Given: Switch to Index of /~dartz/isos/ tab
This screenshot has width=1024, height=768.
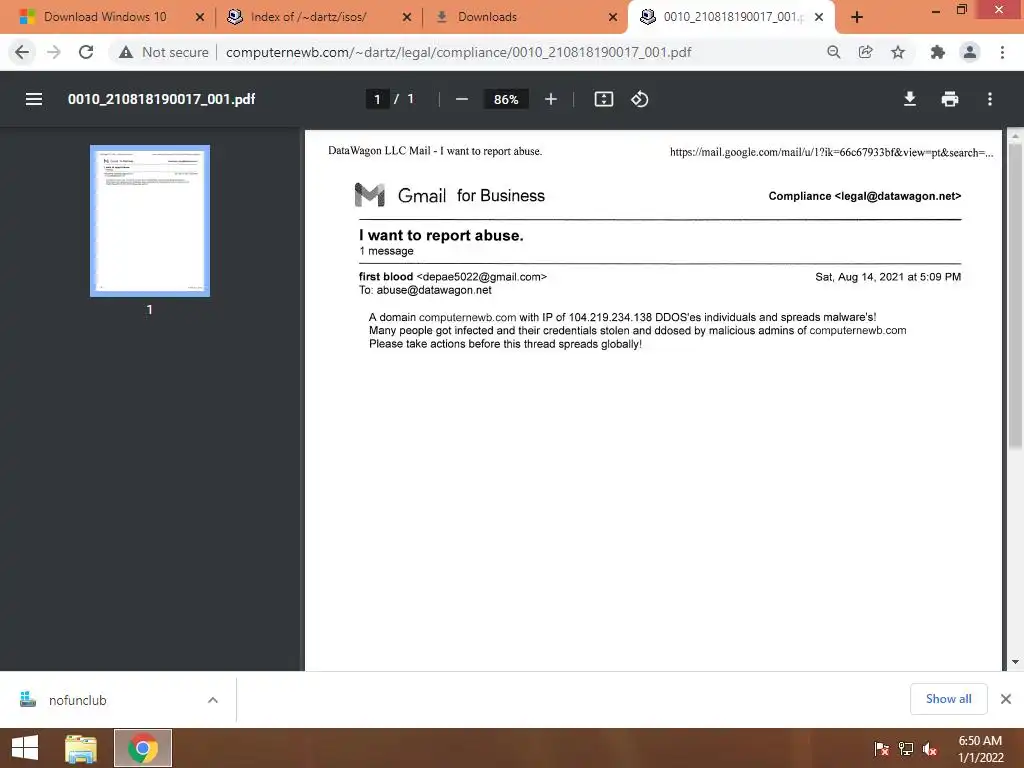Looking at the screenshot, I should tap(308, 17).
